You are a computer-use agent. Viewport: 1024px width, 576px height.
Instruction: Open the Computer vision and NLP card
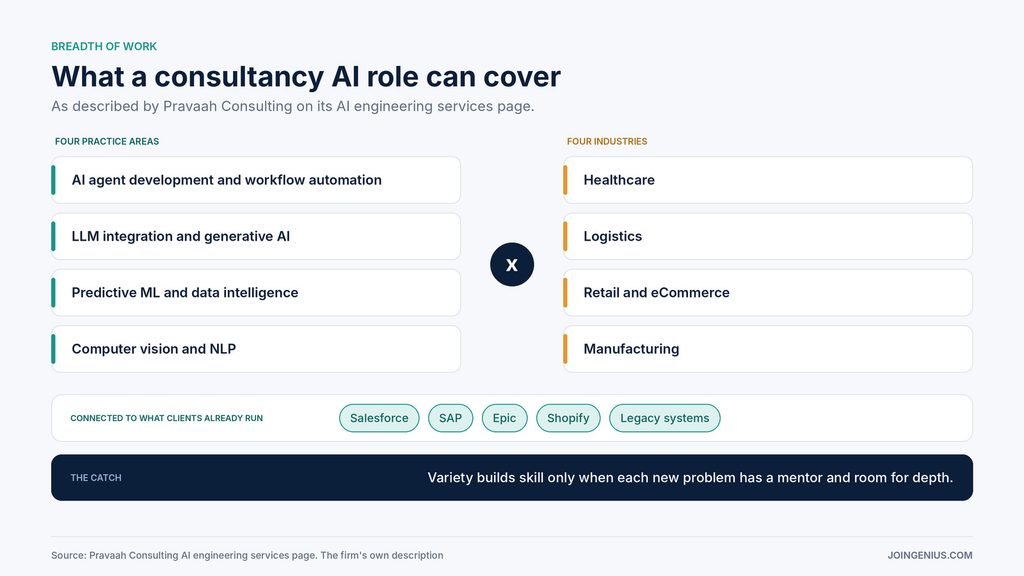(x=256, y=349)
